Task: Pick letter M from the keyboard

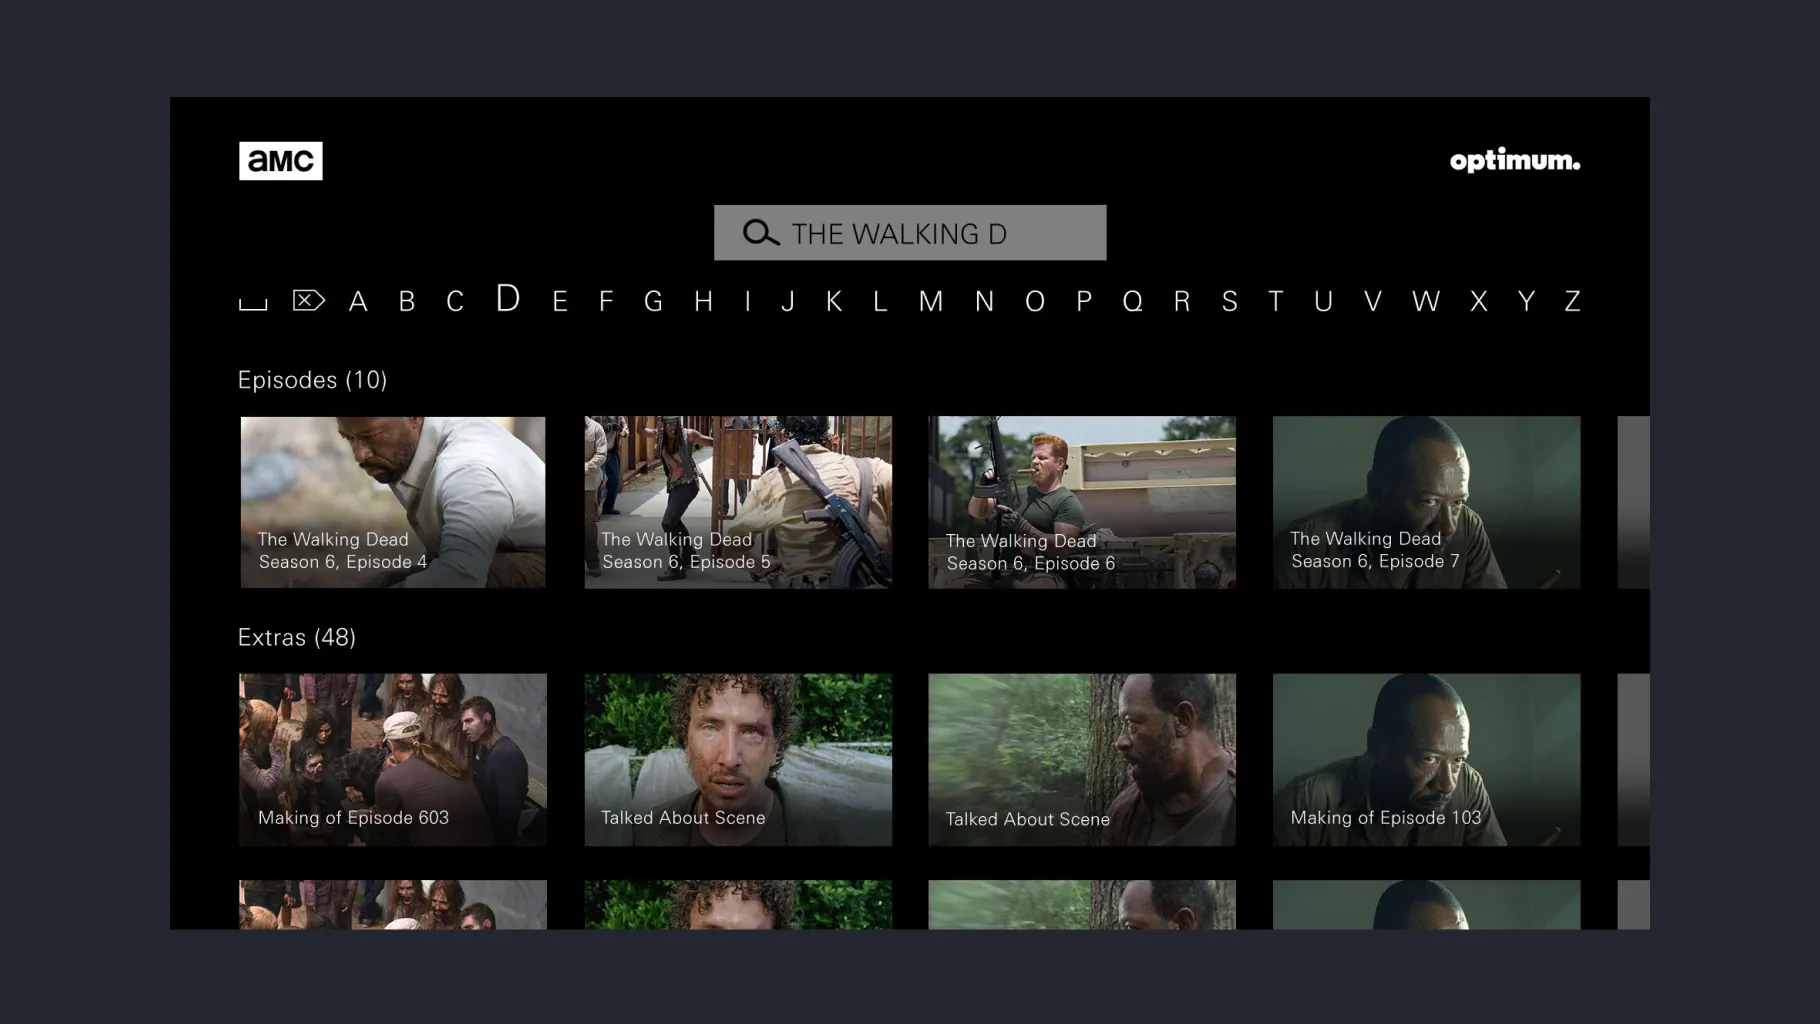Action: point(931,301)
